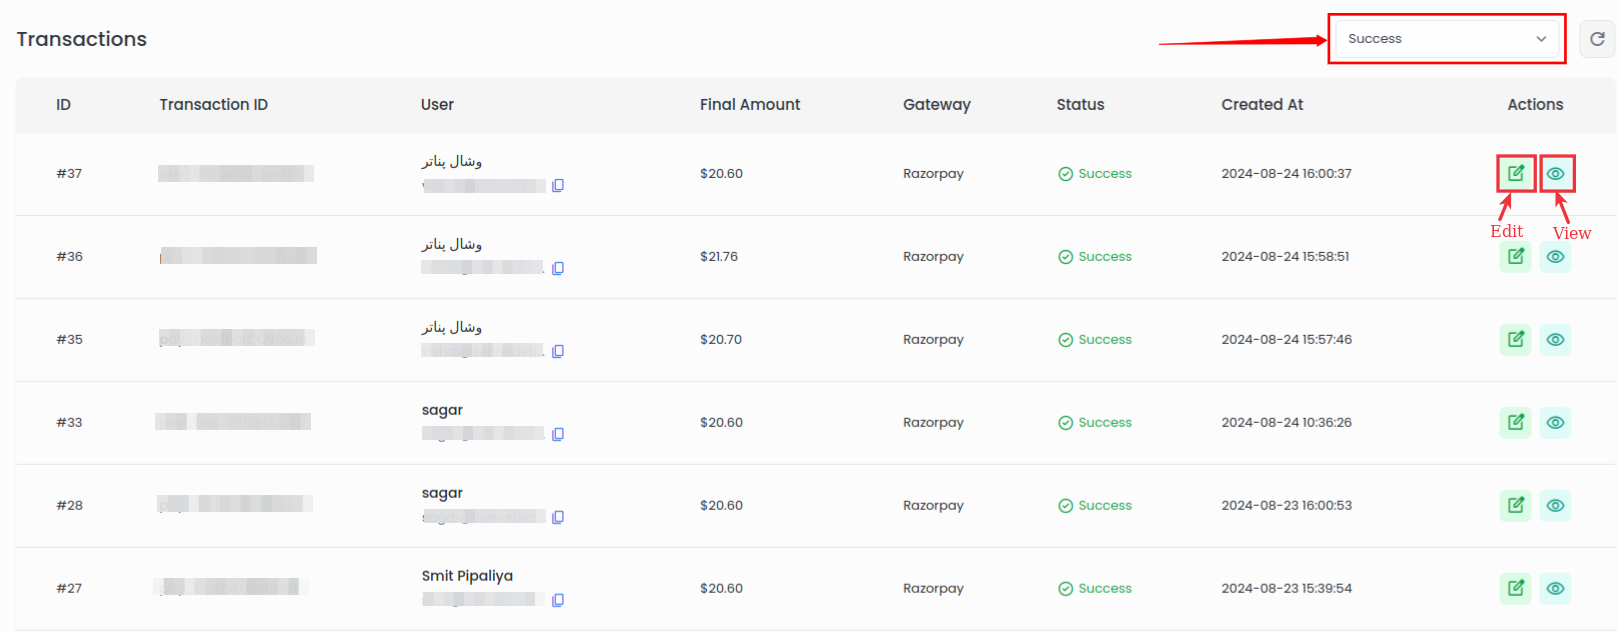The image size is (1619, 632).
Task: View details of transaction #36
Action: coord(1555,257)
